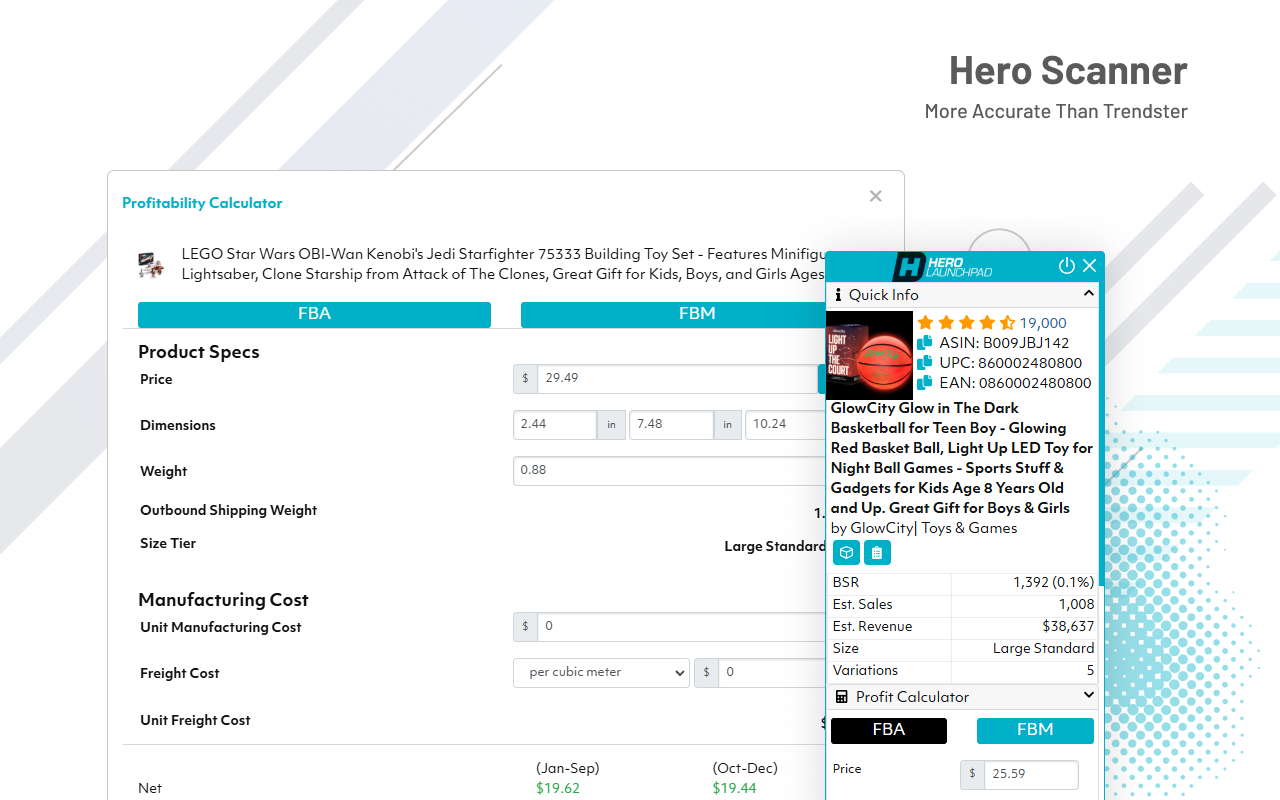Copy the ASIN using its copy icon
Viewport: 1280px width, 800px height.
pyautogui.click(x=925, y=343)
